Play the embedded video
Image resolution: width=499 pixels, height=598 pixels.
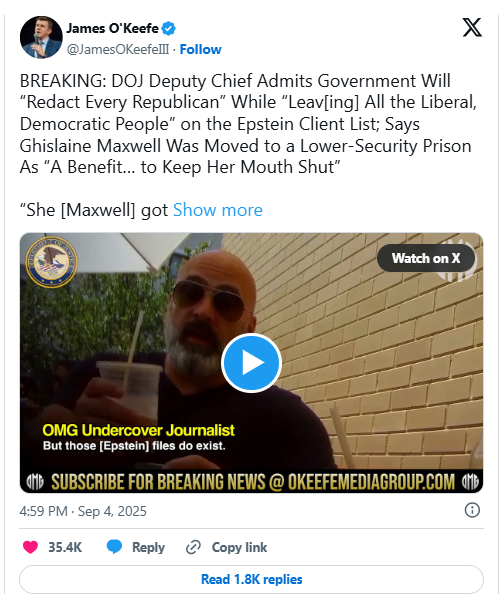pos(251,363)
